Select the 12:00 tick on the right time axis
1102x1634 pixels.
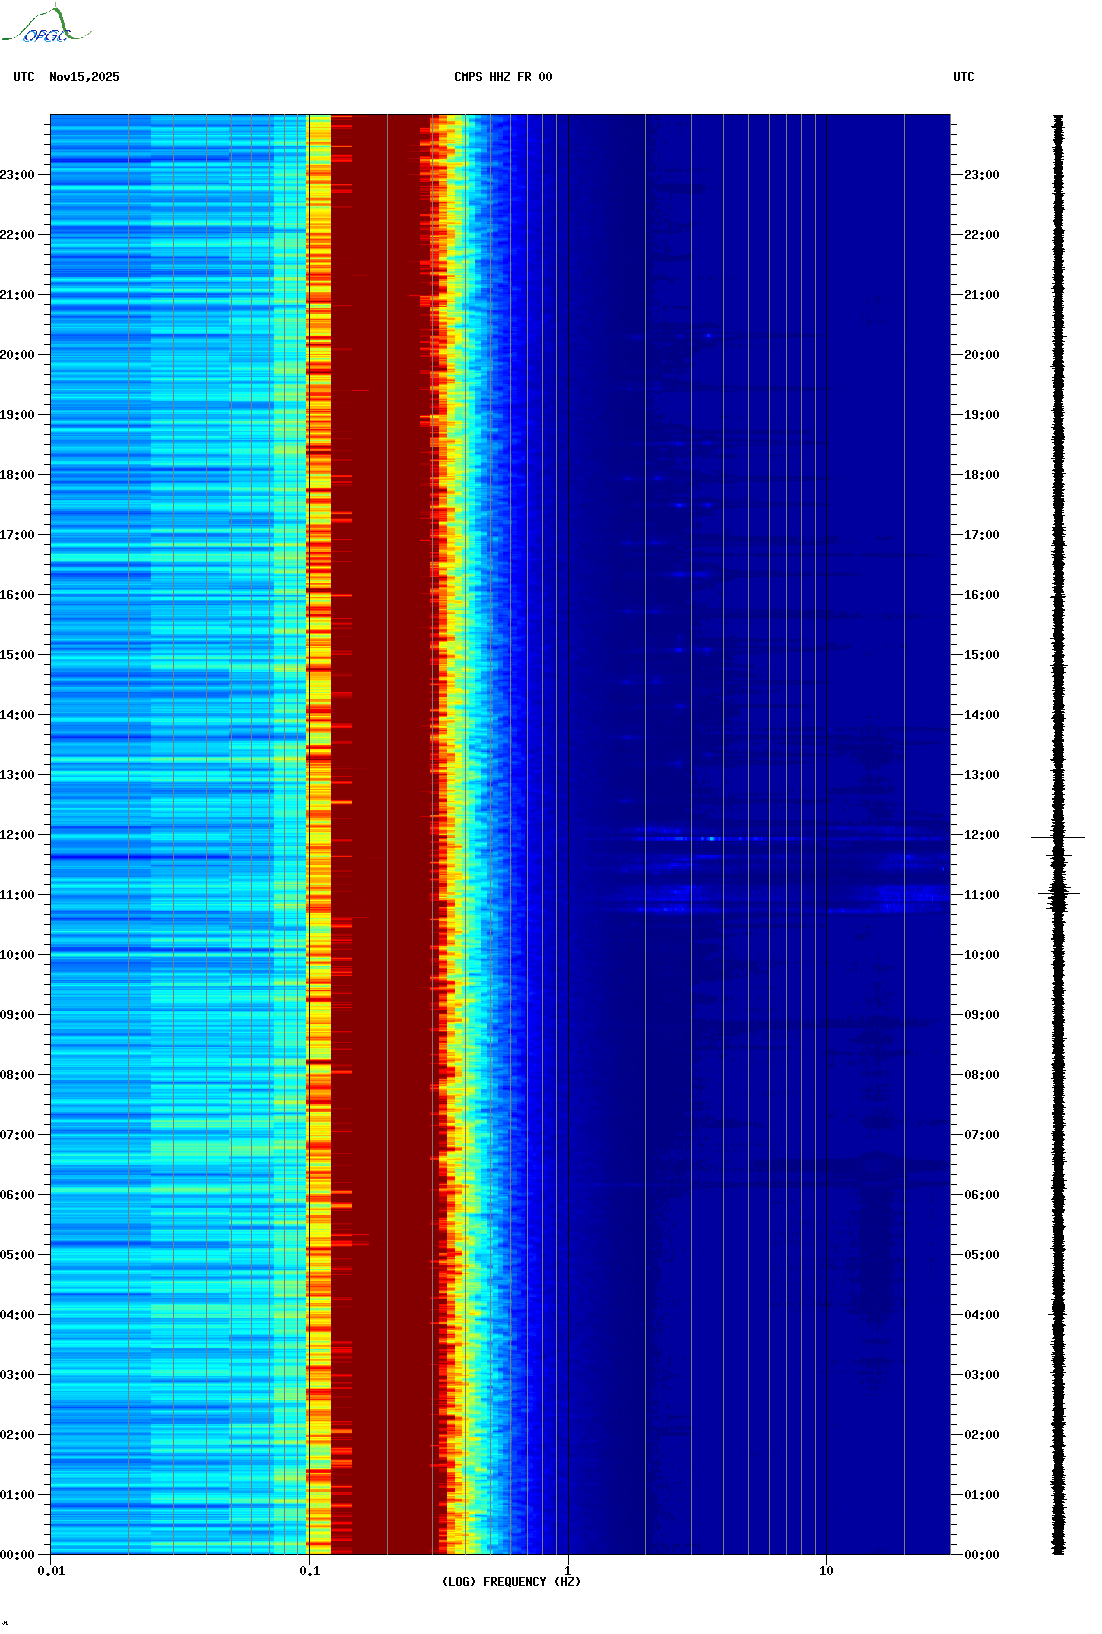pyautogui.click(x=980, y=835)
